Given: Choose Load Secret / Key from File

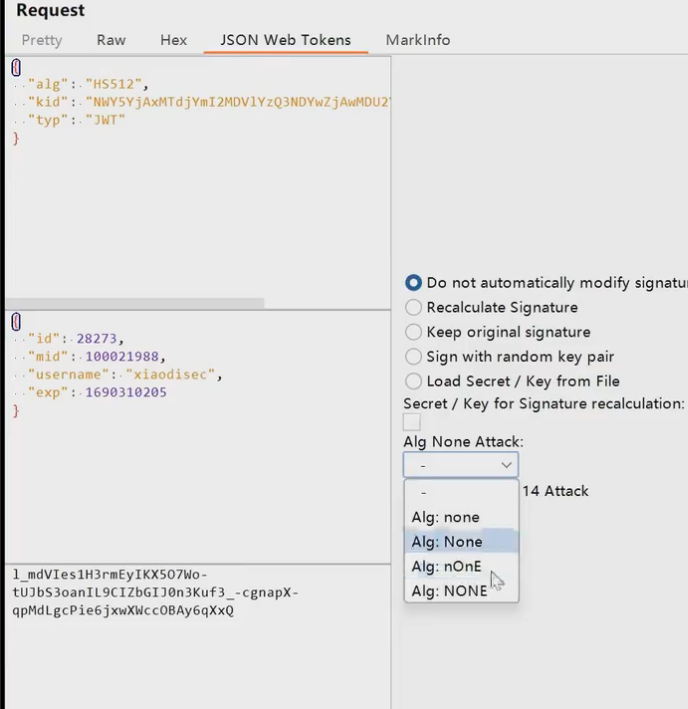Looking at the screenshot, I should click(414, 381).
